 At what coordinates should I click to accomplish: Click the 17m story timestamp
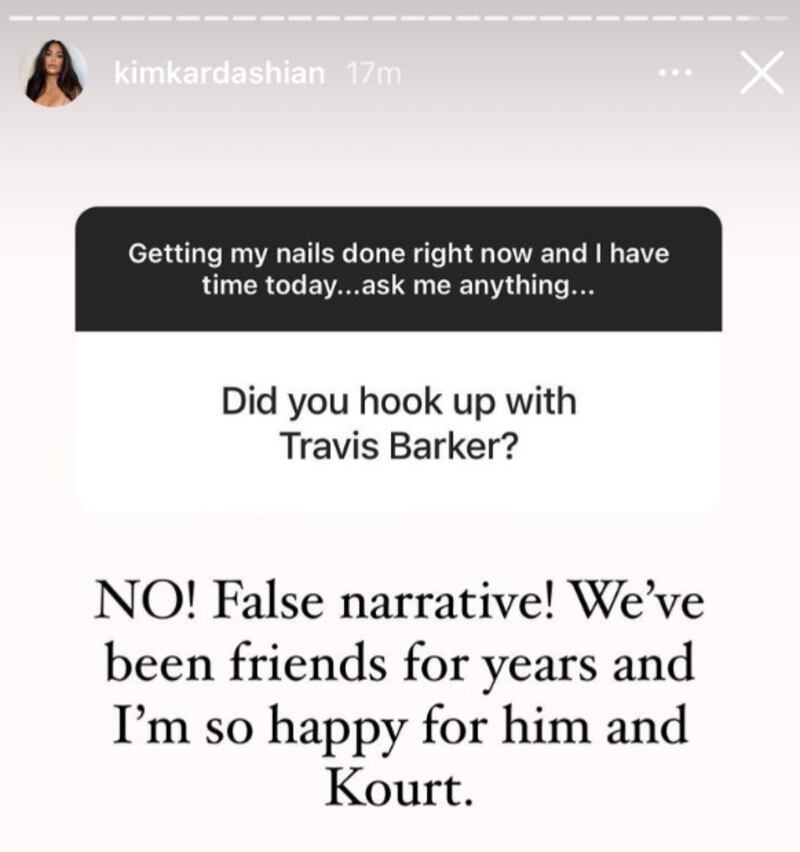373,74
